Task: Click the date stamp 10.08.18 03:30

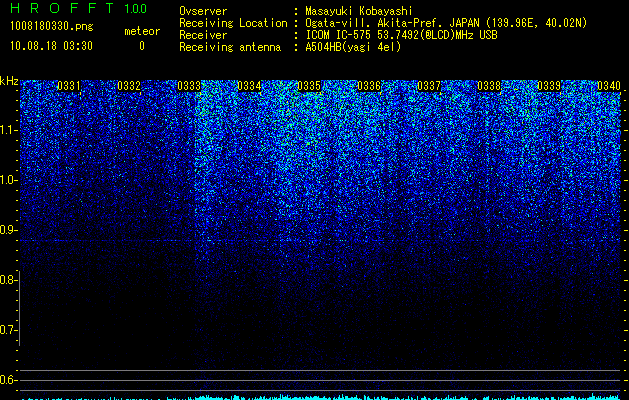Action: tap(51, 46)
